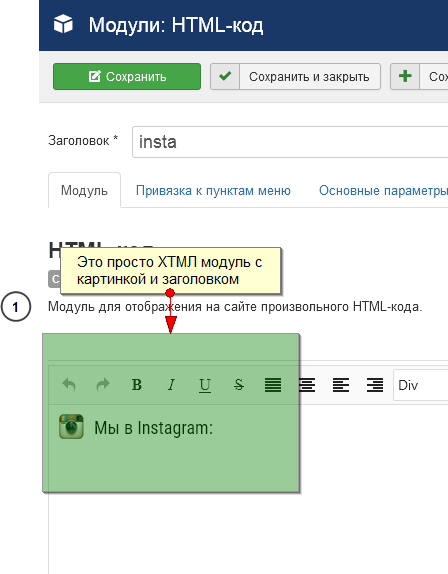448x574 pixels.
Task: Select the Instagram camera image in editor
Action: [x=71, y=426]
